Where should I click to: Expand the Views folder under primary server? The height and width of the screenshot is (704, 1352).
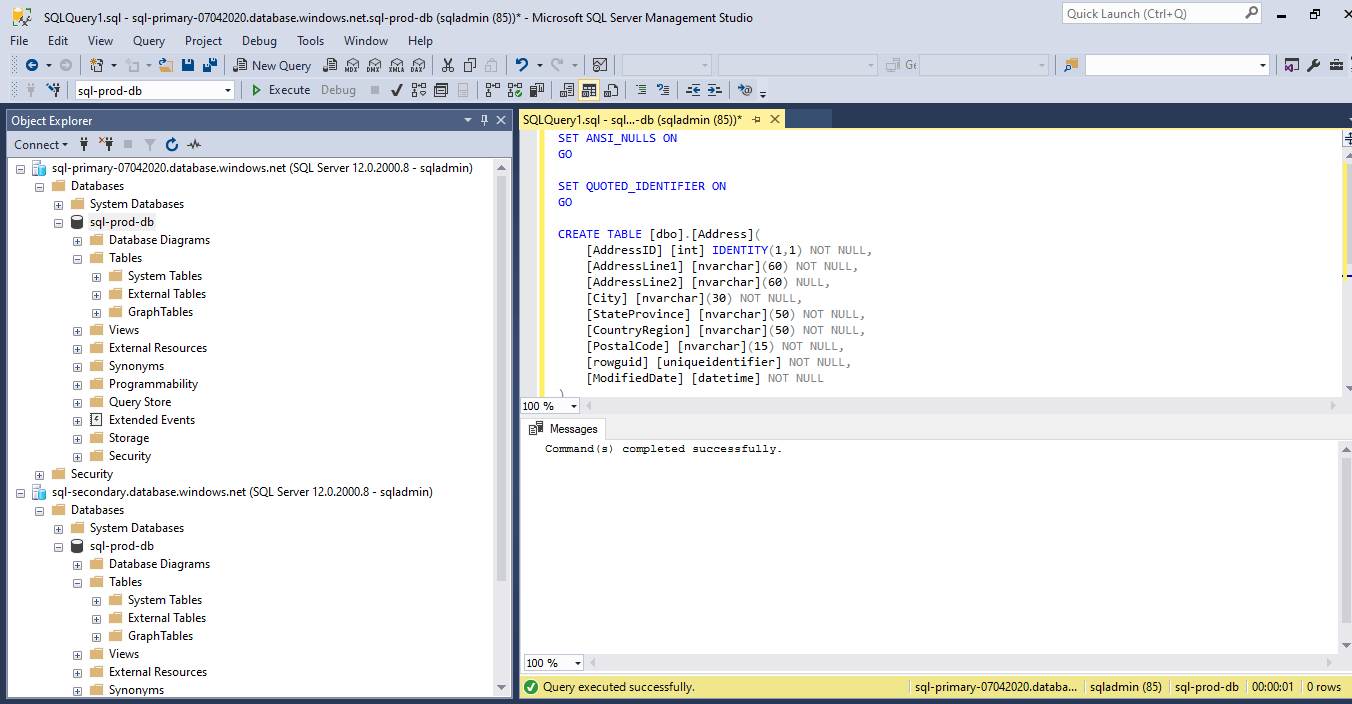(x=77, y=330)
